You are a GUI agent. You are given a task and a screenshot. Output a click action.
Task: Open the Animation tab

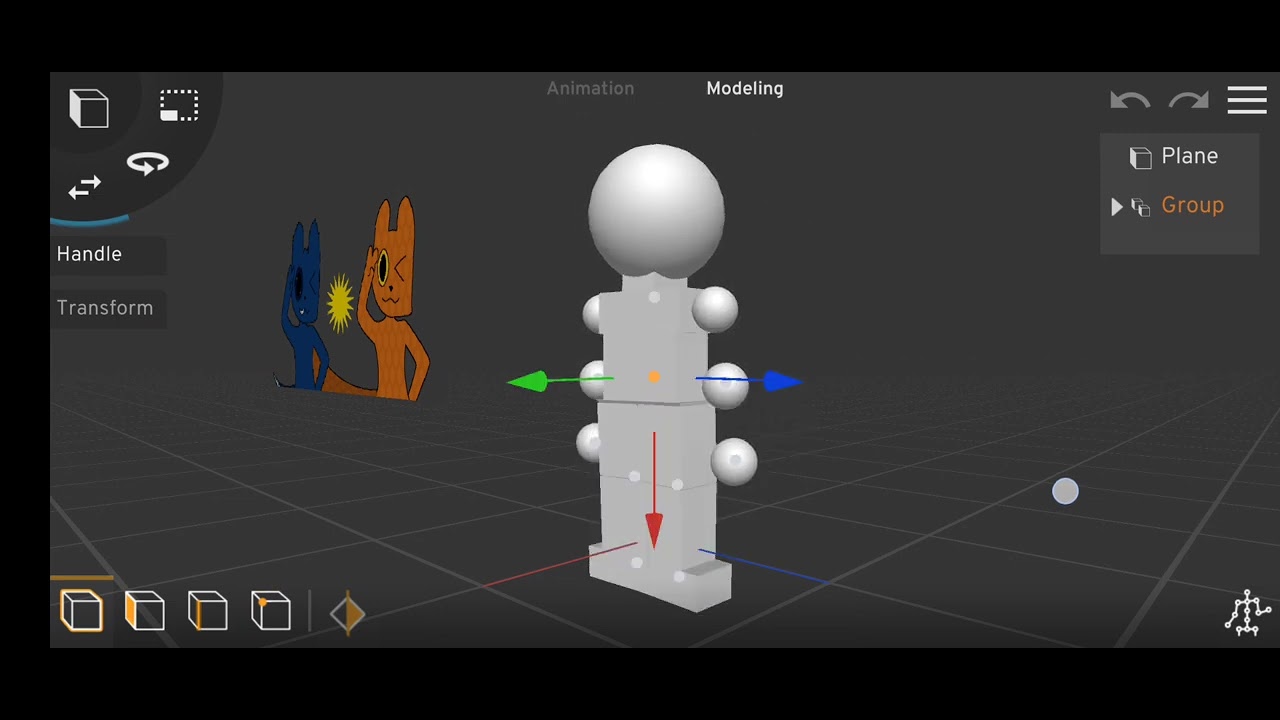coord(590,88)
